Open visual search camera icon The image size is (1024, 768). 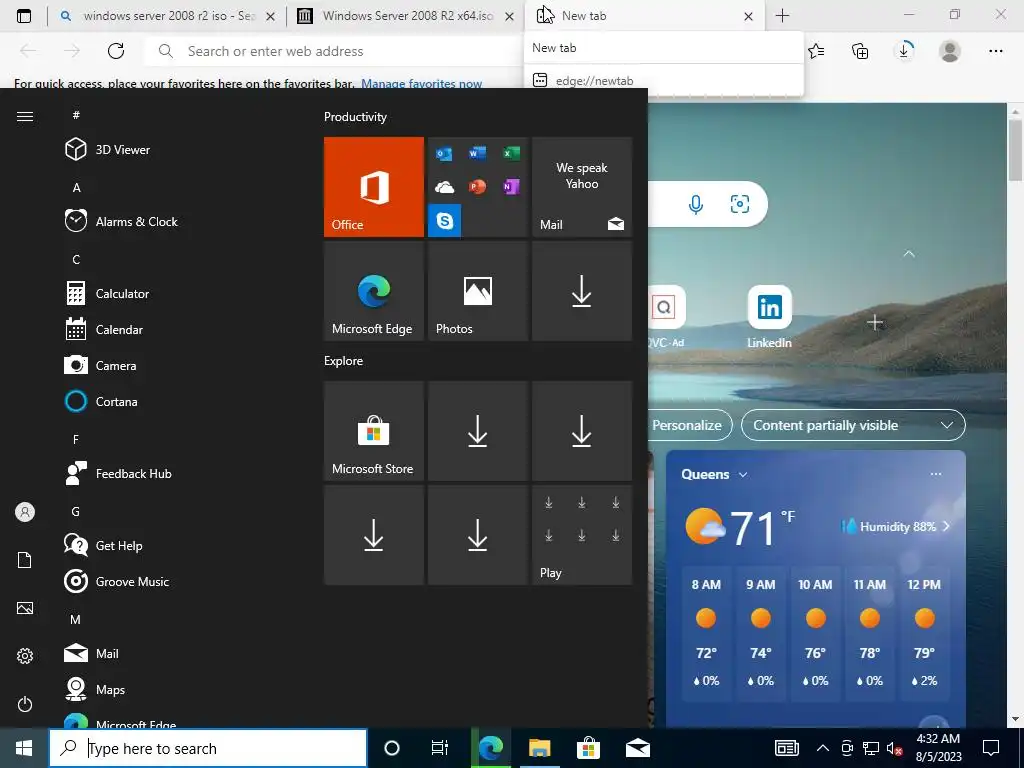click(x=740, y=204)
